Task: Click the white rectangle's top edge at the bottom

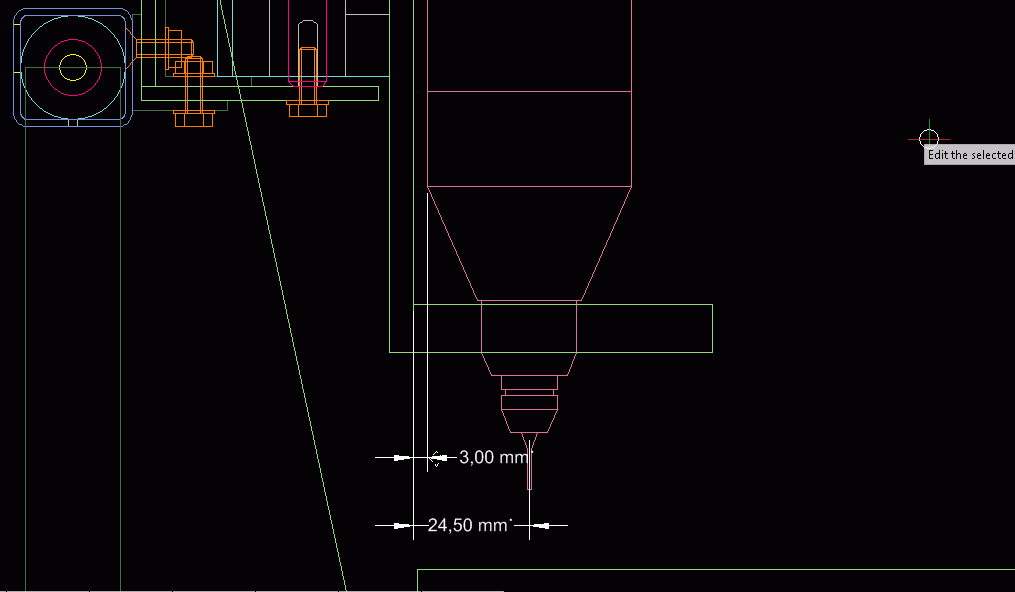Action: tap(700, 570)
